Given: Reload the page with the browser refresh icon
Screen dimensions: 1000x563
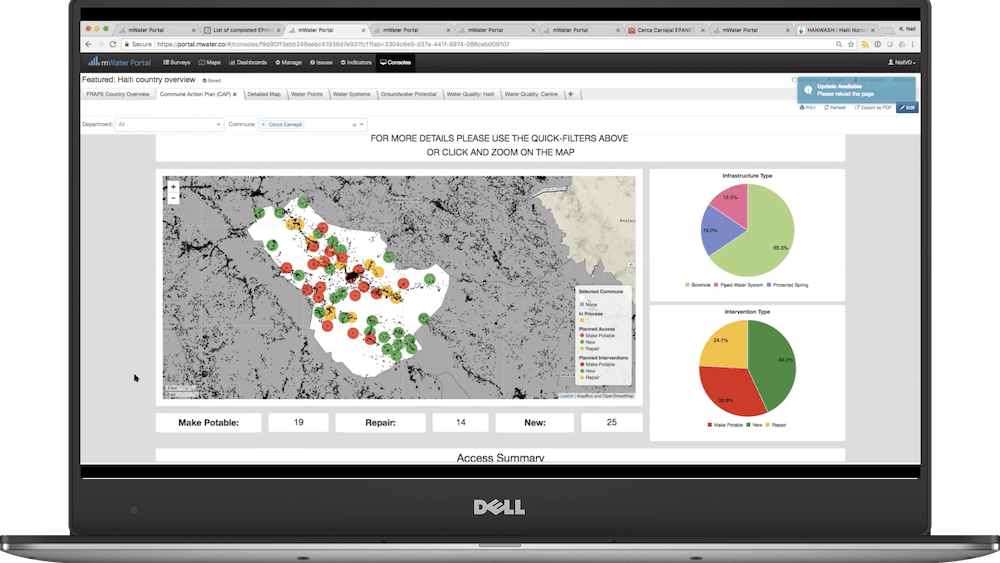Looking at the screenshot, I should coord(113,44).
